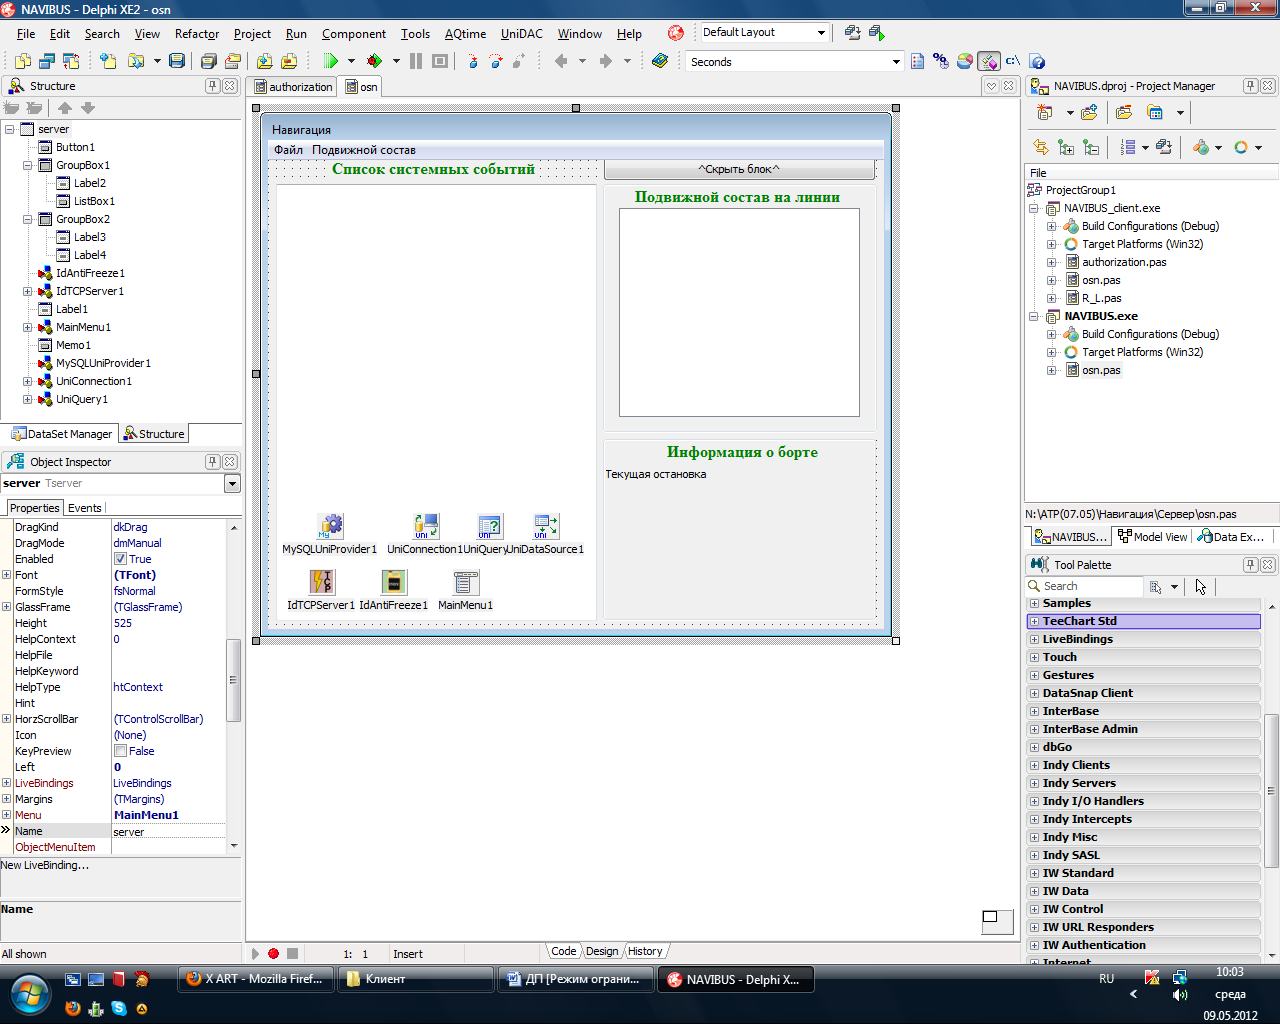This screenshot has width=1280, height=1024.
Task: Expand the Indy Clients palette category
Action: [x=1034, y=765]
